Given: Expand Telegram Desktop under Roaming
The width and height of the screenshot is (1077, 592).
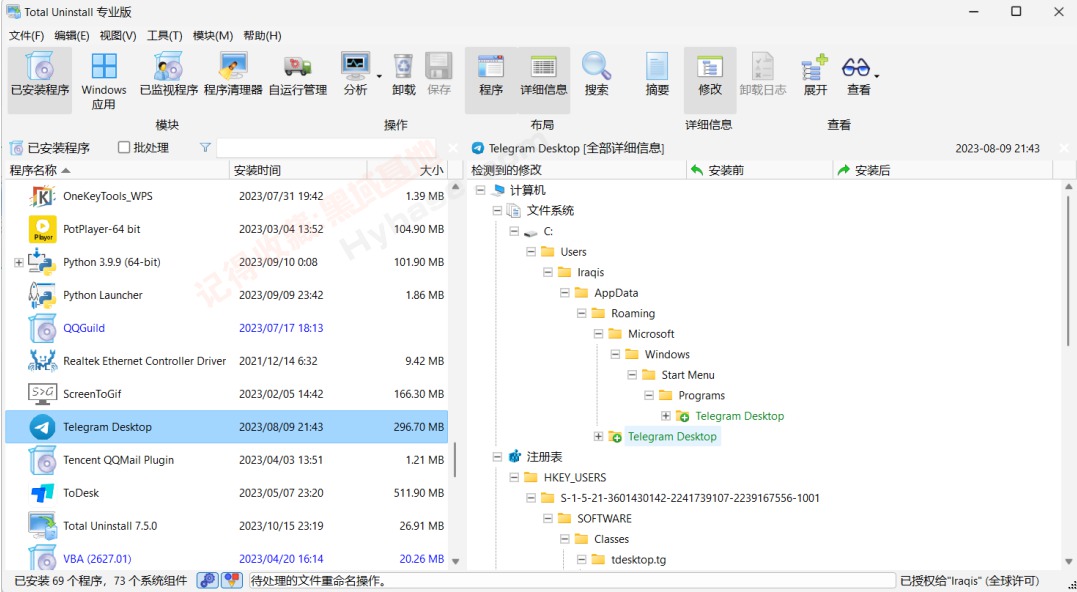Looking at the screenshot, I should pos(598,436).
